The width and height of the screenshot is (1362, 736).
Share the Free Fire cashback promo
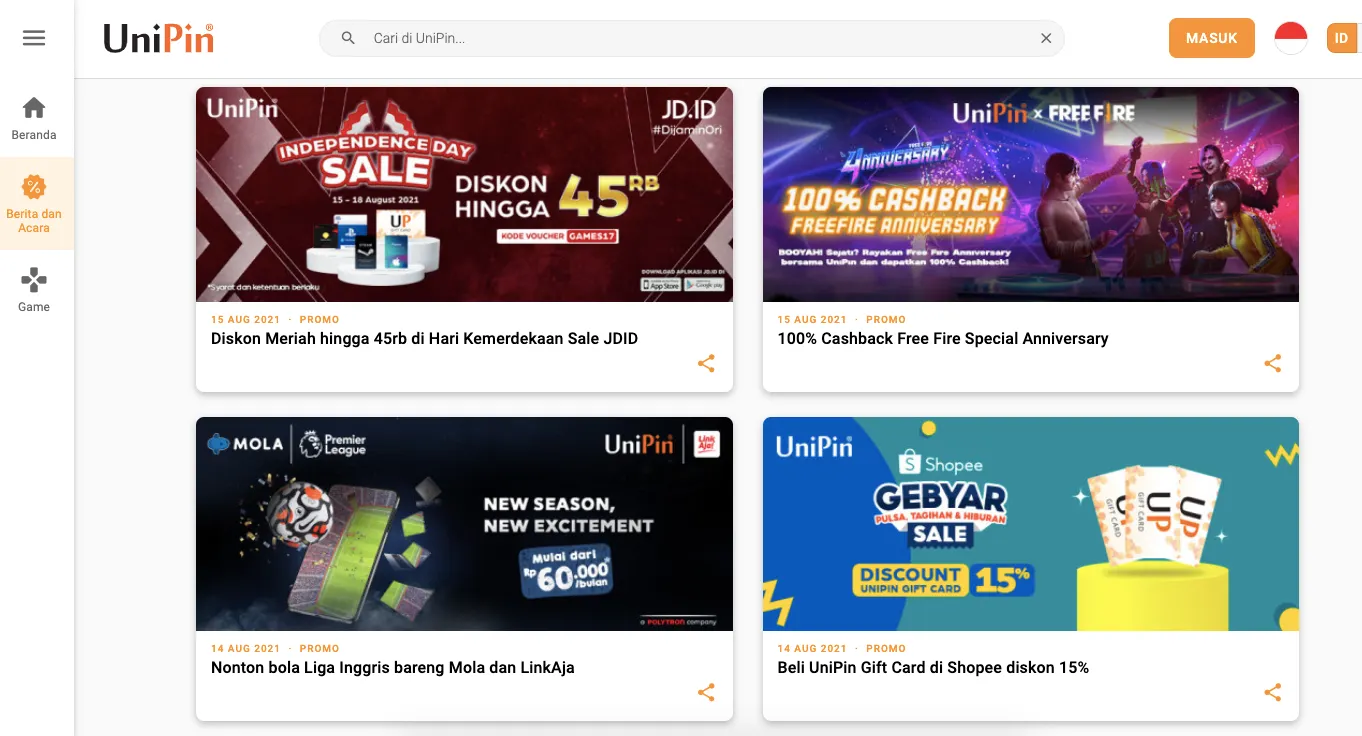point(1272,363)
